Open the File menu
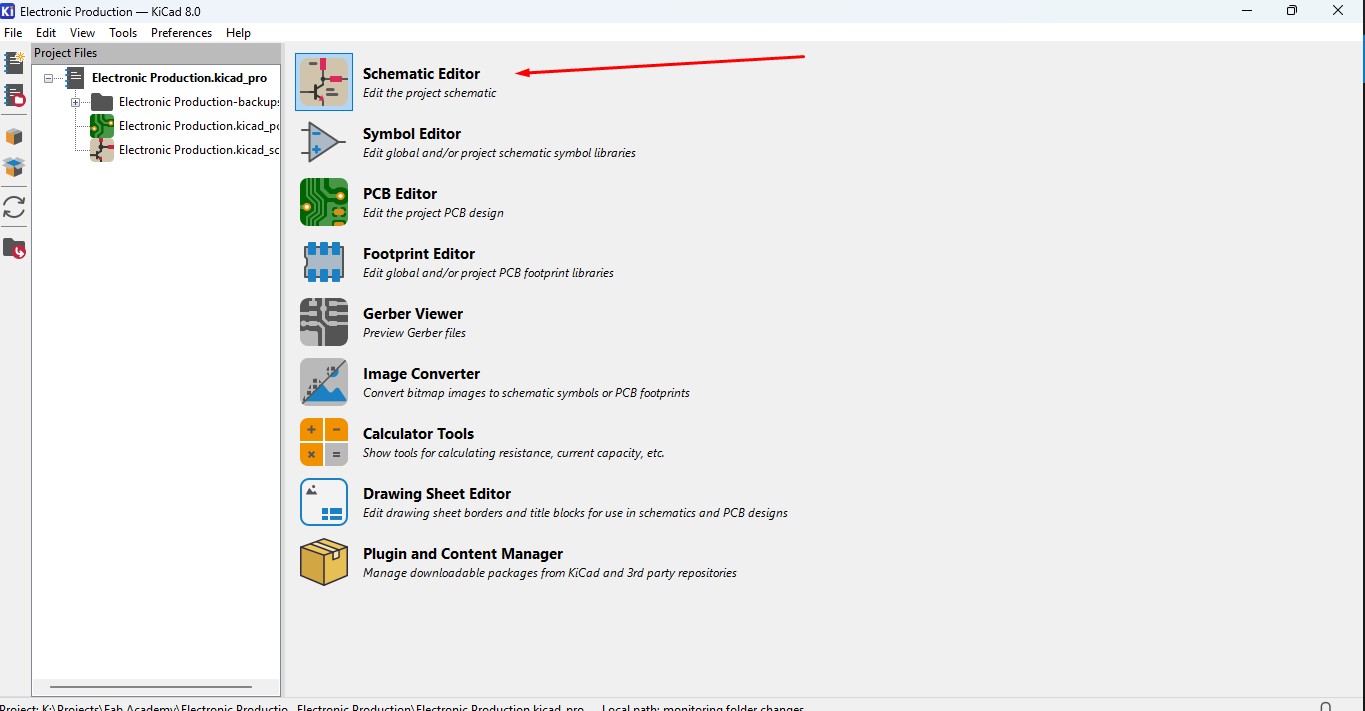1365x711 pixels. (x=13, y=33)
